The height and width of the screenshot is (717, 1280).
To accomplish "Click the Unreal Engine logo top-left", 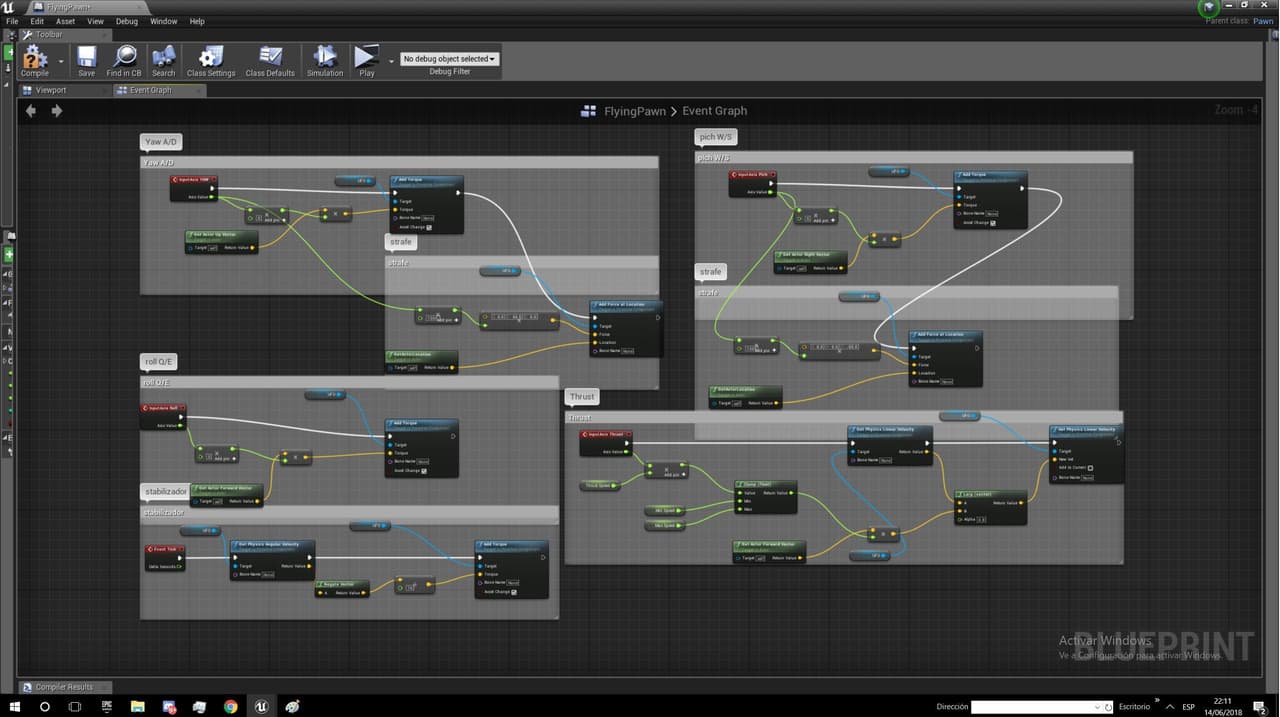I will (x=8, y=7).
